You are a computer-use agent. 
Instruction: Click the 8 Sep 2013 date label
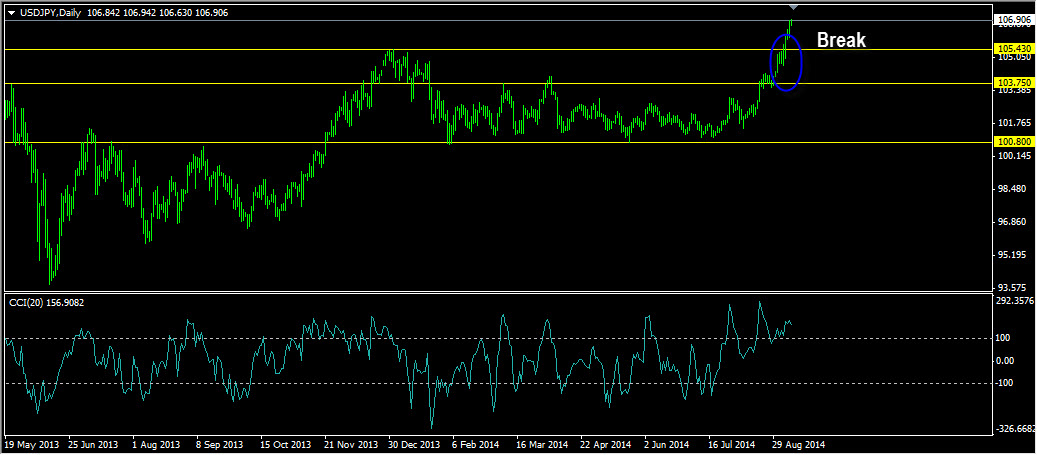click(x=220, y=444)
